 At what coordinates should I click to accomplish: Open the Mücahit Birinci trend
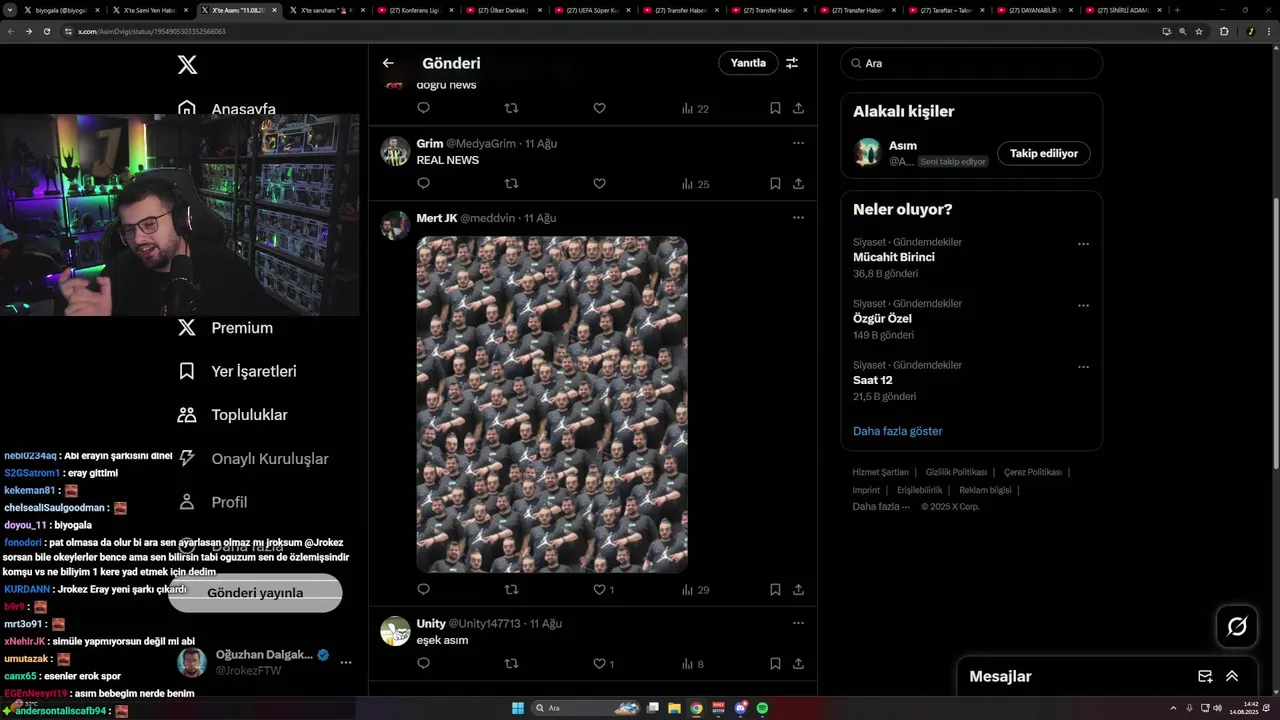point(894,257)
